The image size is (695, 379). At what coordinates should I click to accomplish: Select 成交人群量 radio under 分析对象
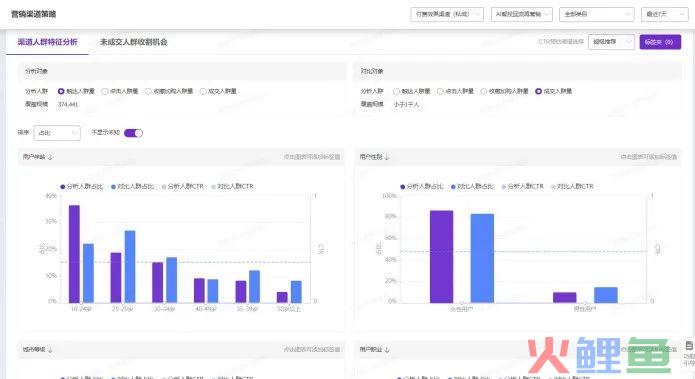coord(203,91)
